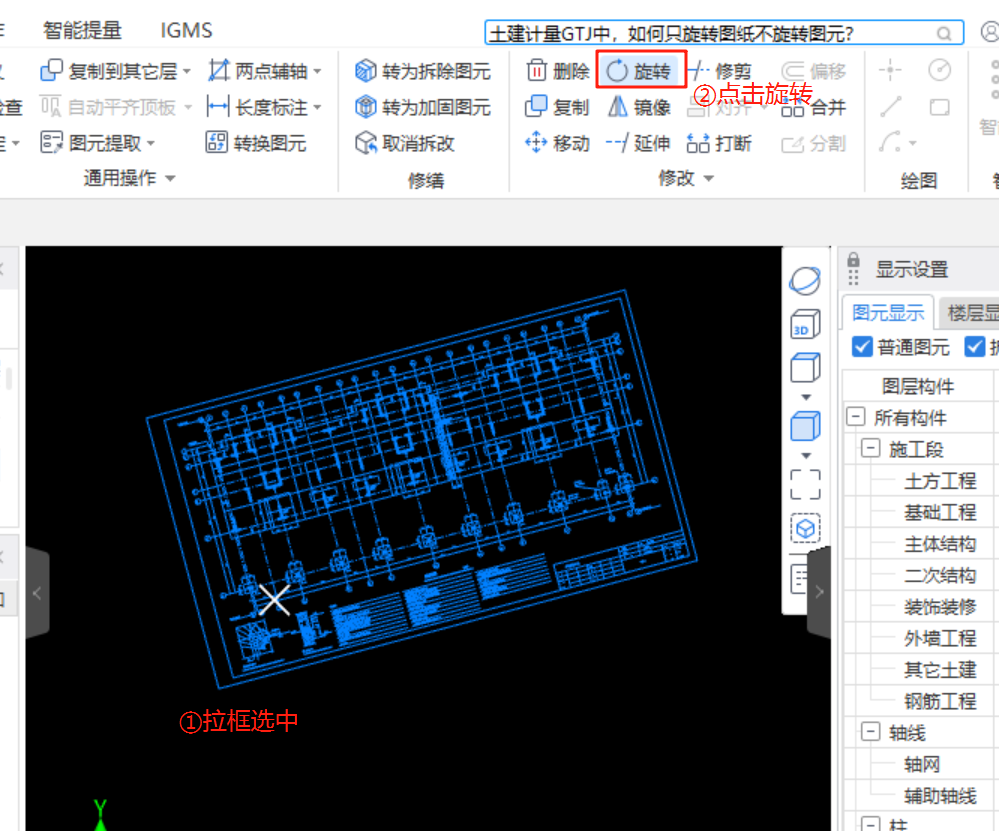Click 转为拆除图元 convert to demolition element

coord(423,71)
